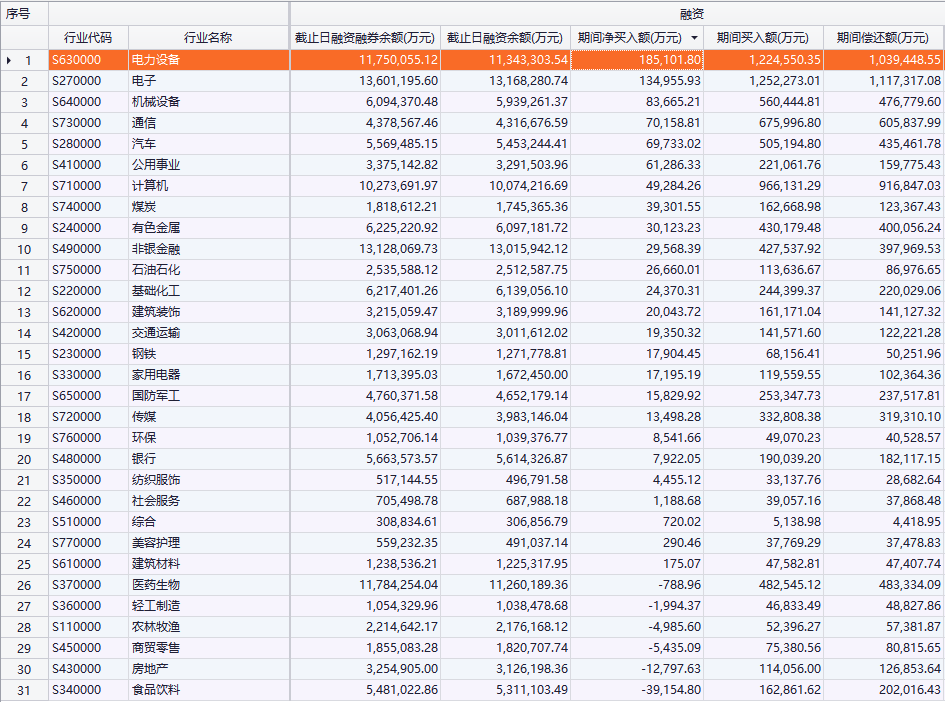The height and width of the screenshot is (702, 945).
Task: Click the S730000 industry code cell
Action: (x=77, y=123)
